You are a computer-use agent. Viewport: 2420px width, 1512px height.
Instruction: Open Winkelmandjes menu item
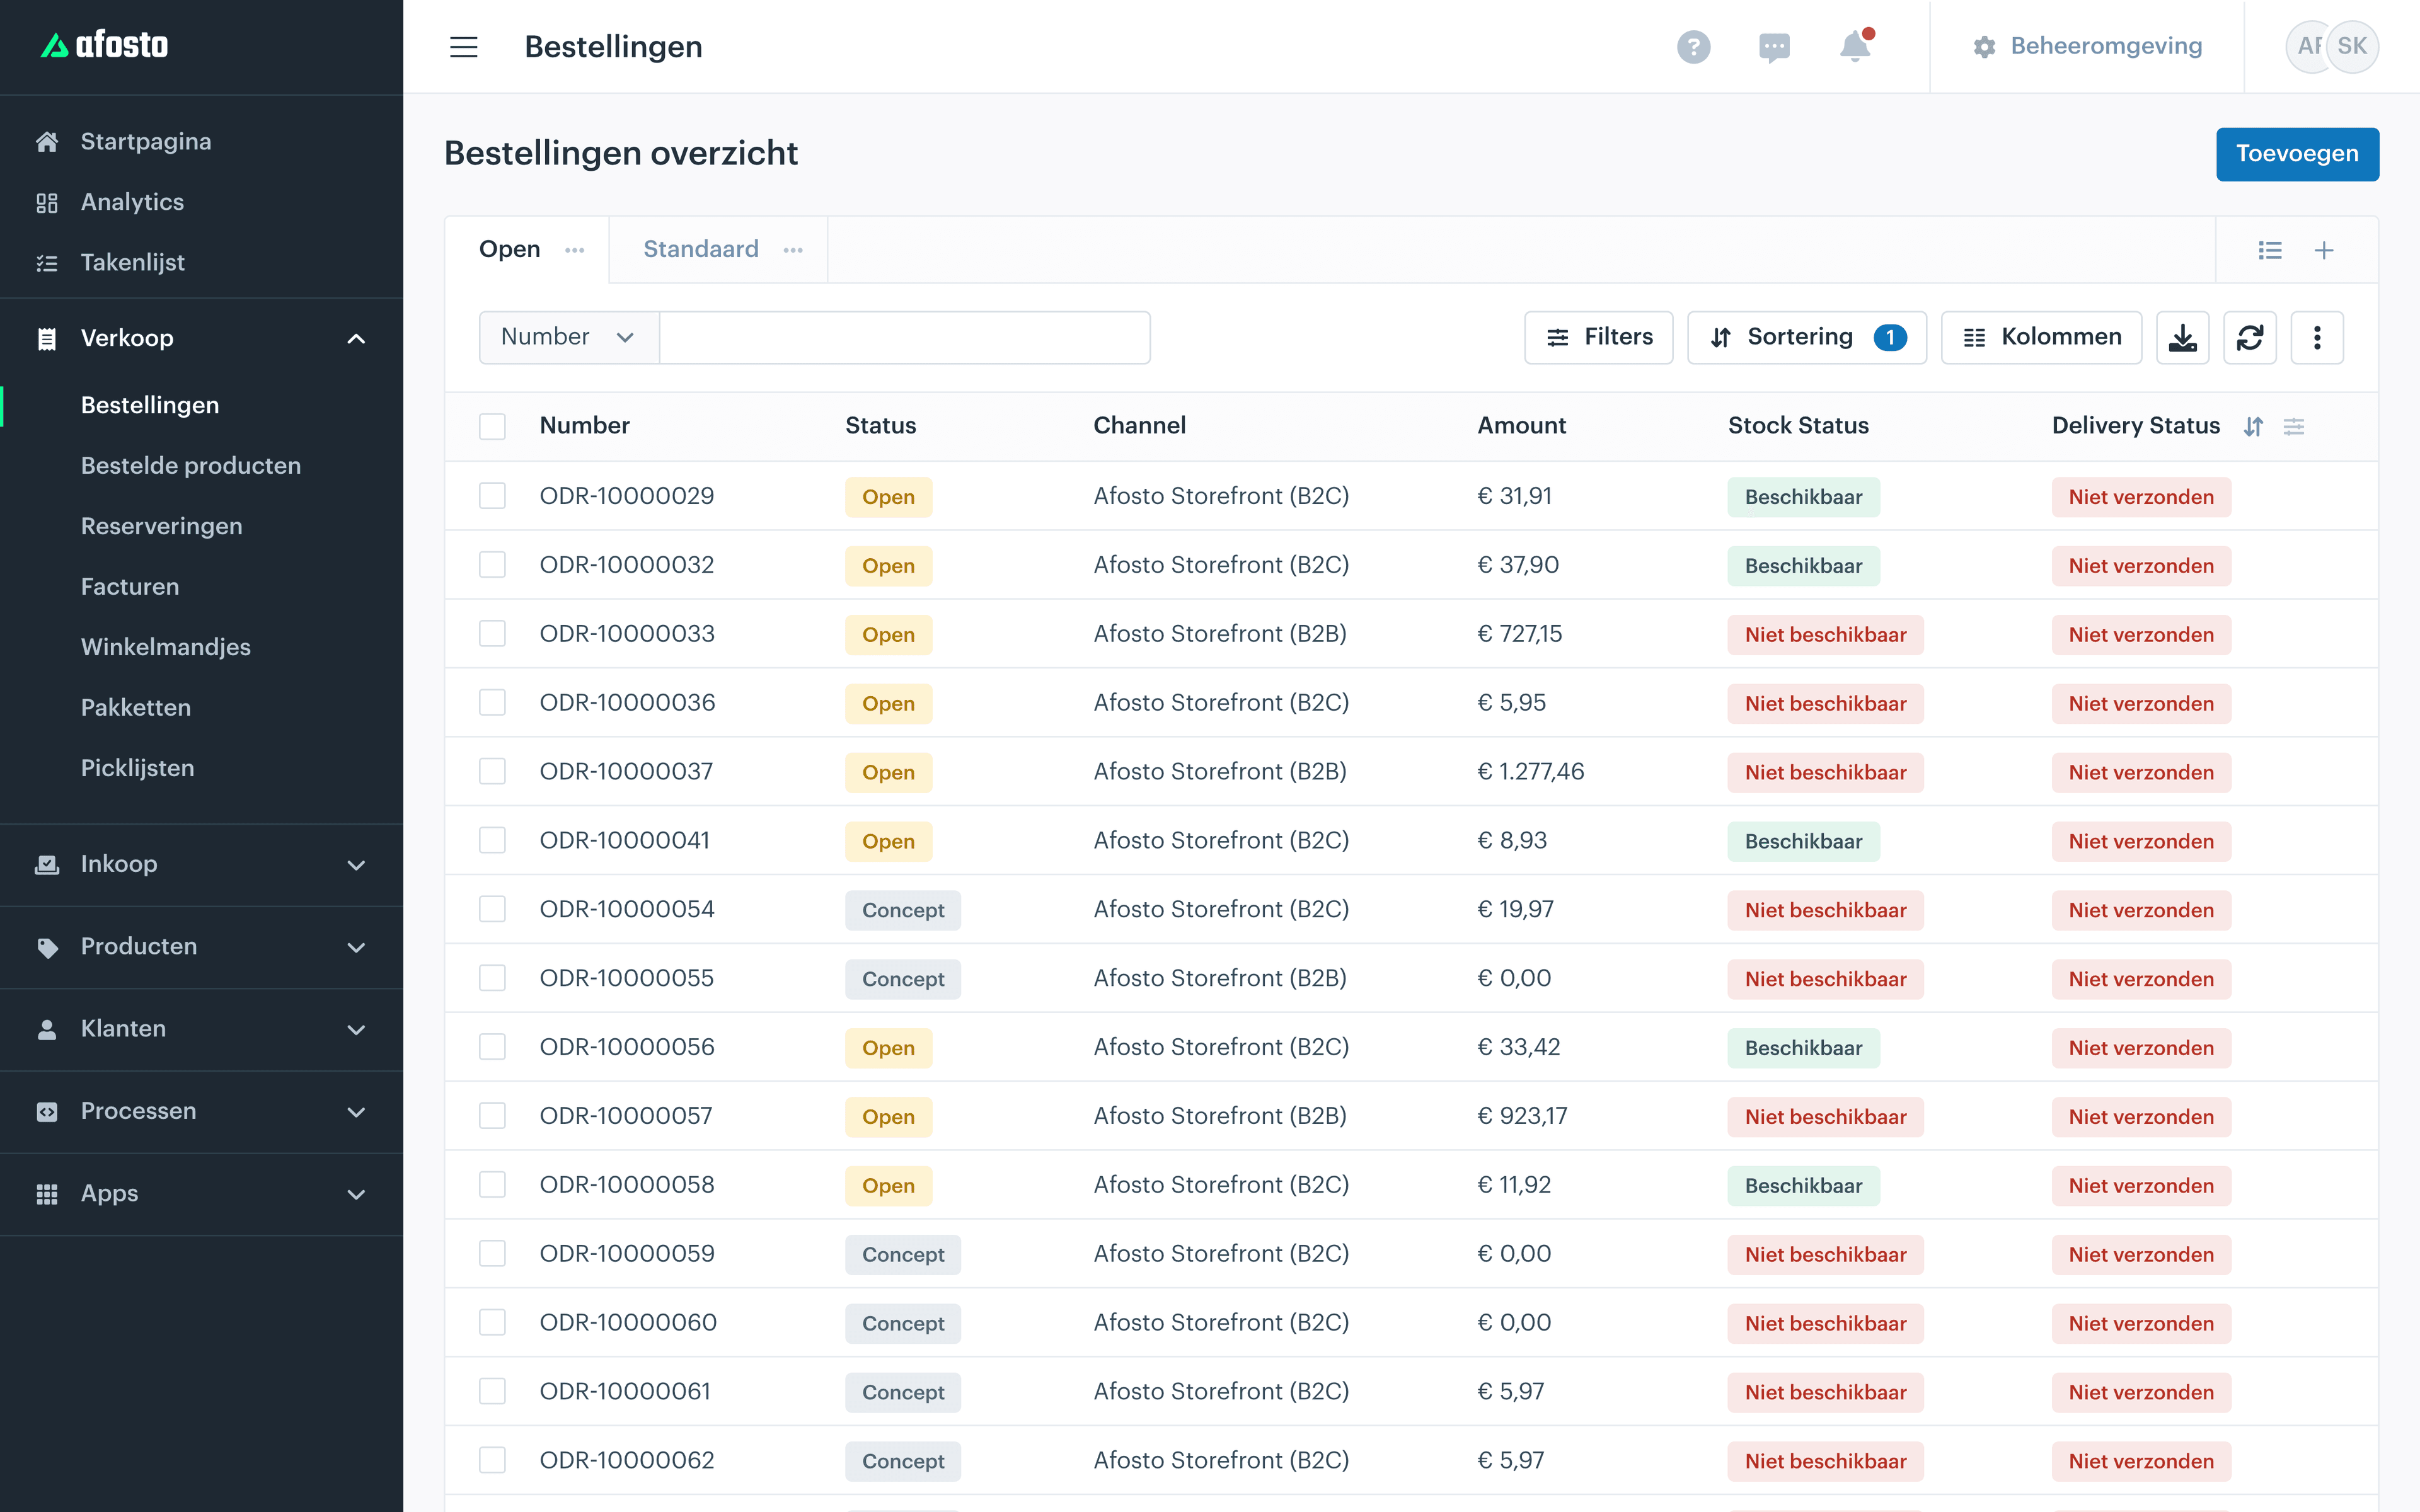(x=166, y=647)
